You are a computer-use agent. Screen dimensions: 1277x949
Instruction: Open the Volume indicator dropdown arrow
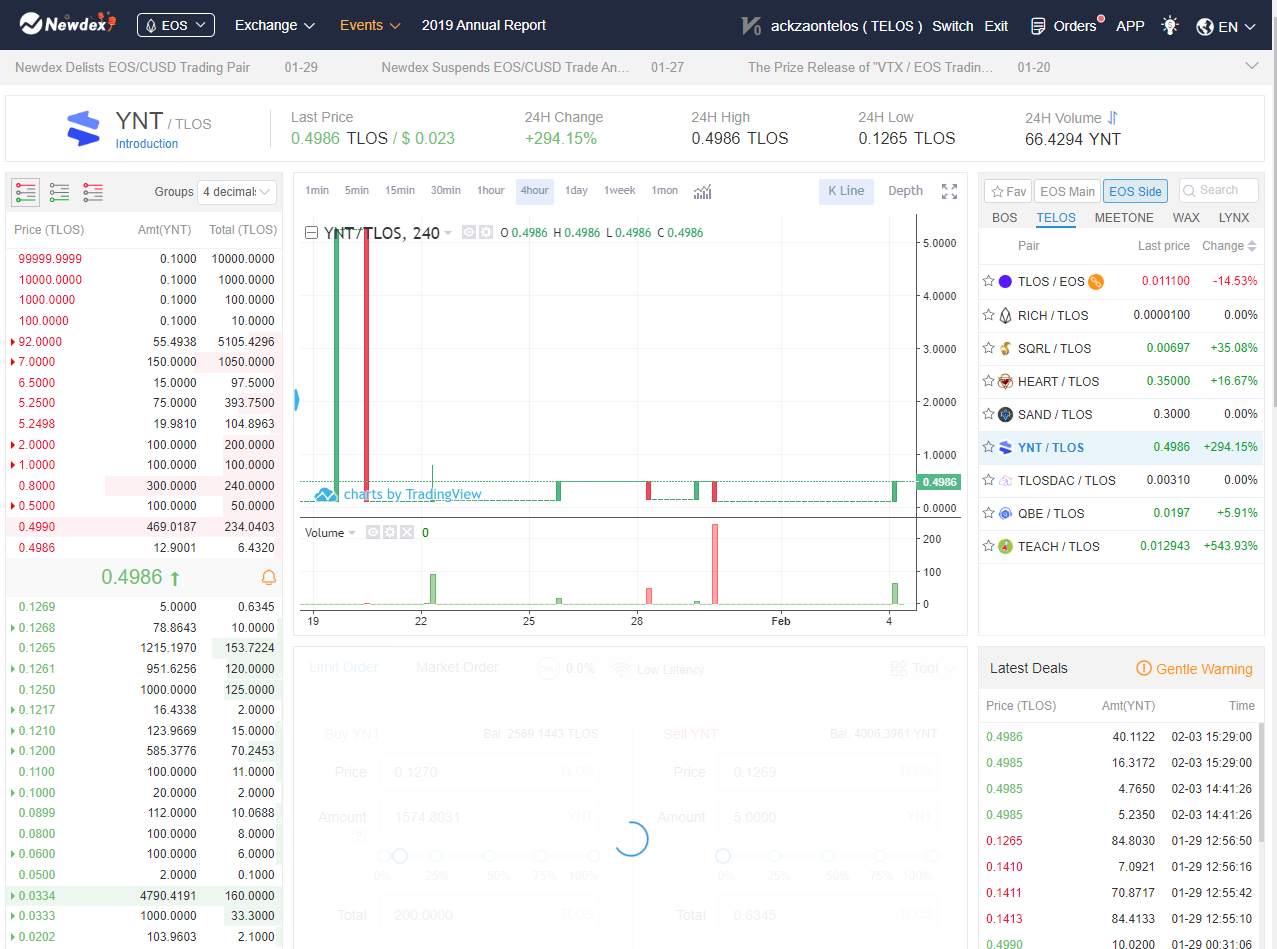coord(351,533)
